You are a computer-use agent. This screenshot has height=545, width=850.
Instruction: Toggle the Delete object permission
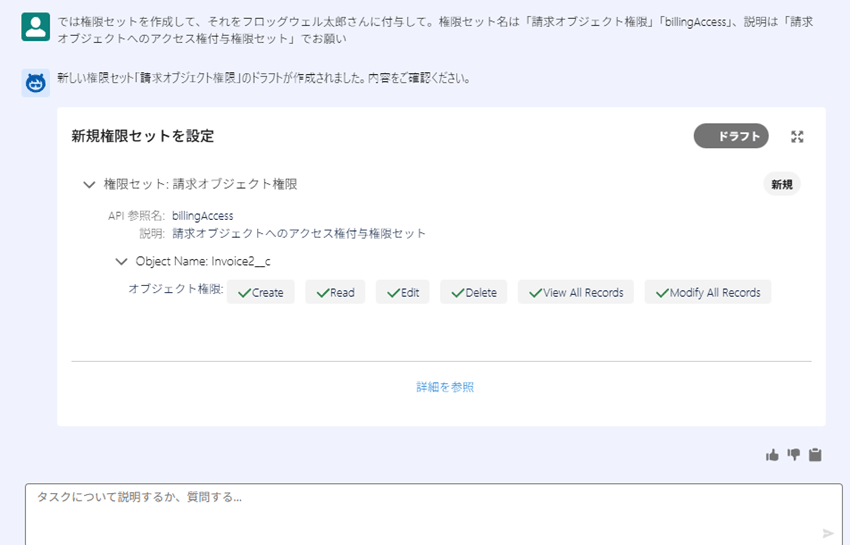pyautogui.click(x=474, y=292)
